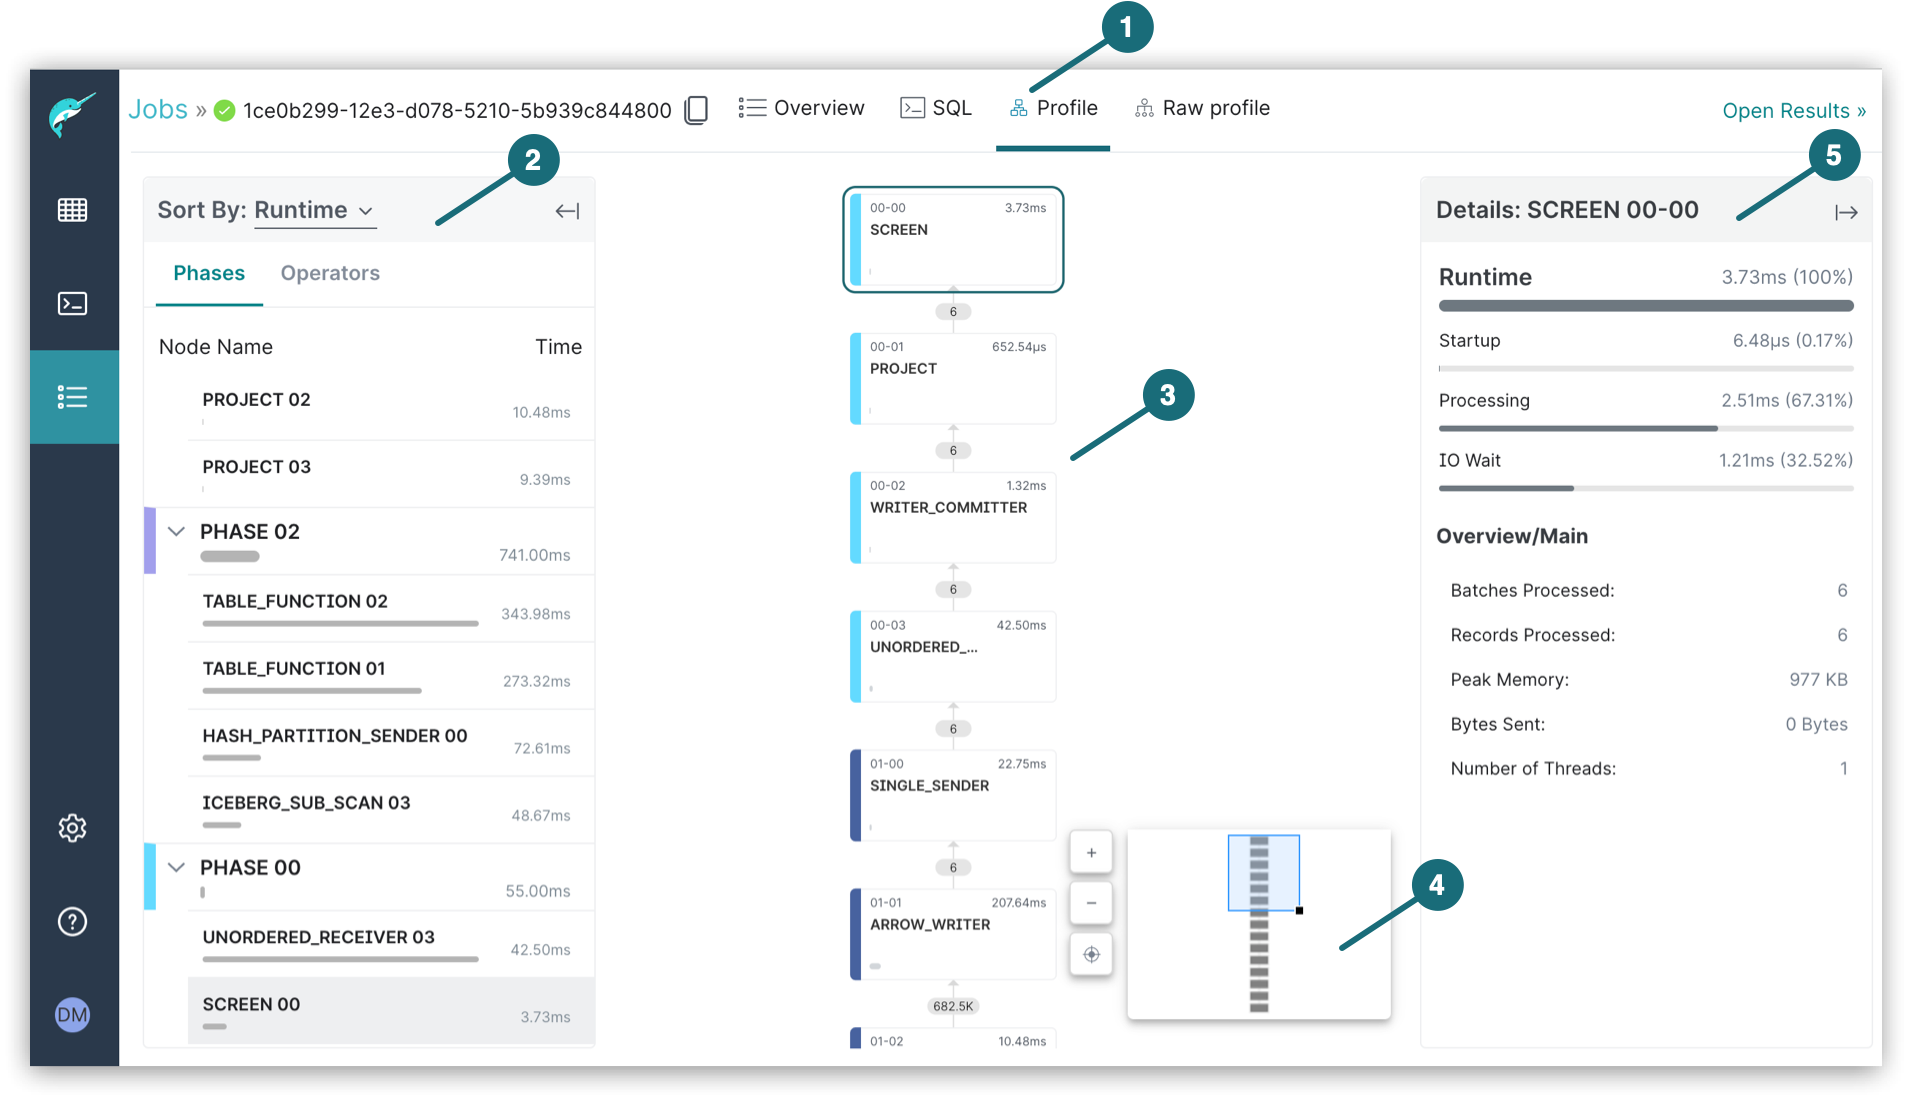The width and height of the screenshot is (1912, 1102).
Task: Click the minimap graph overview thumbnail
Action: (x=1258, y=924)
